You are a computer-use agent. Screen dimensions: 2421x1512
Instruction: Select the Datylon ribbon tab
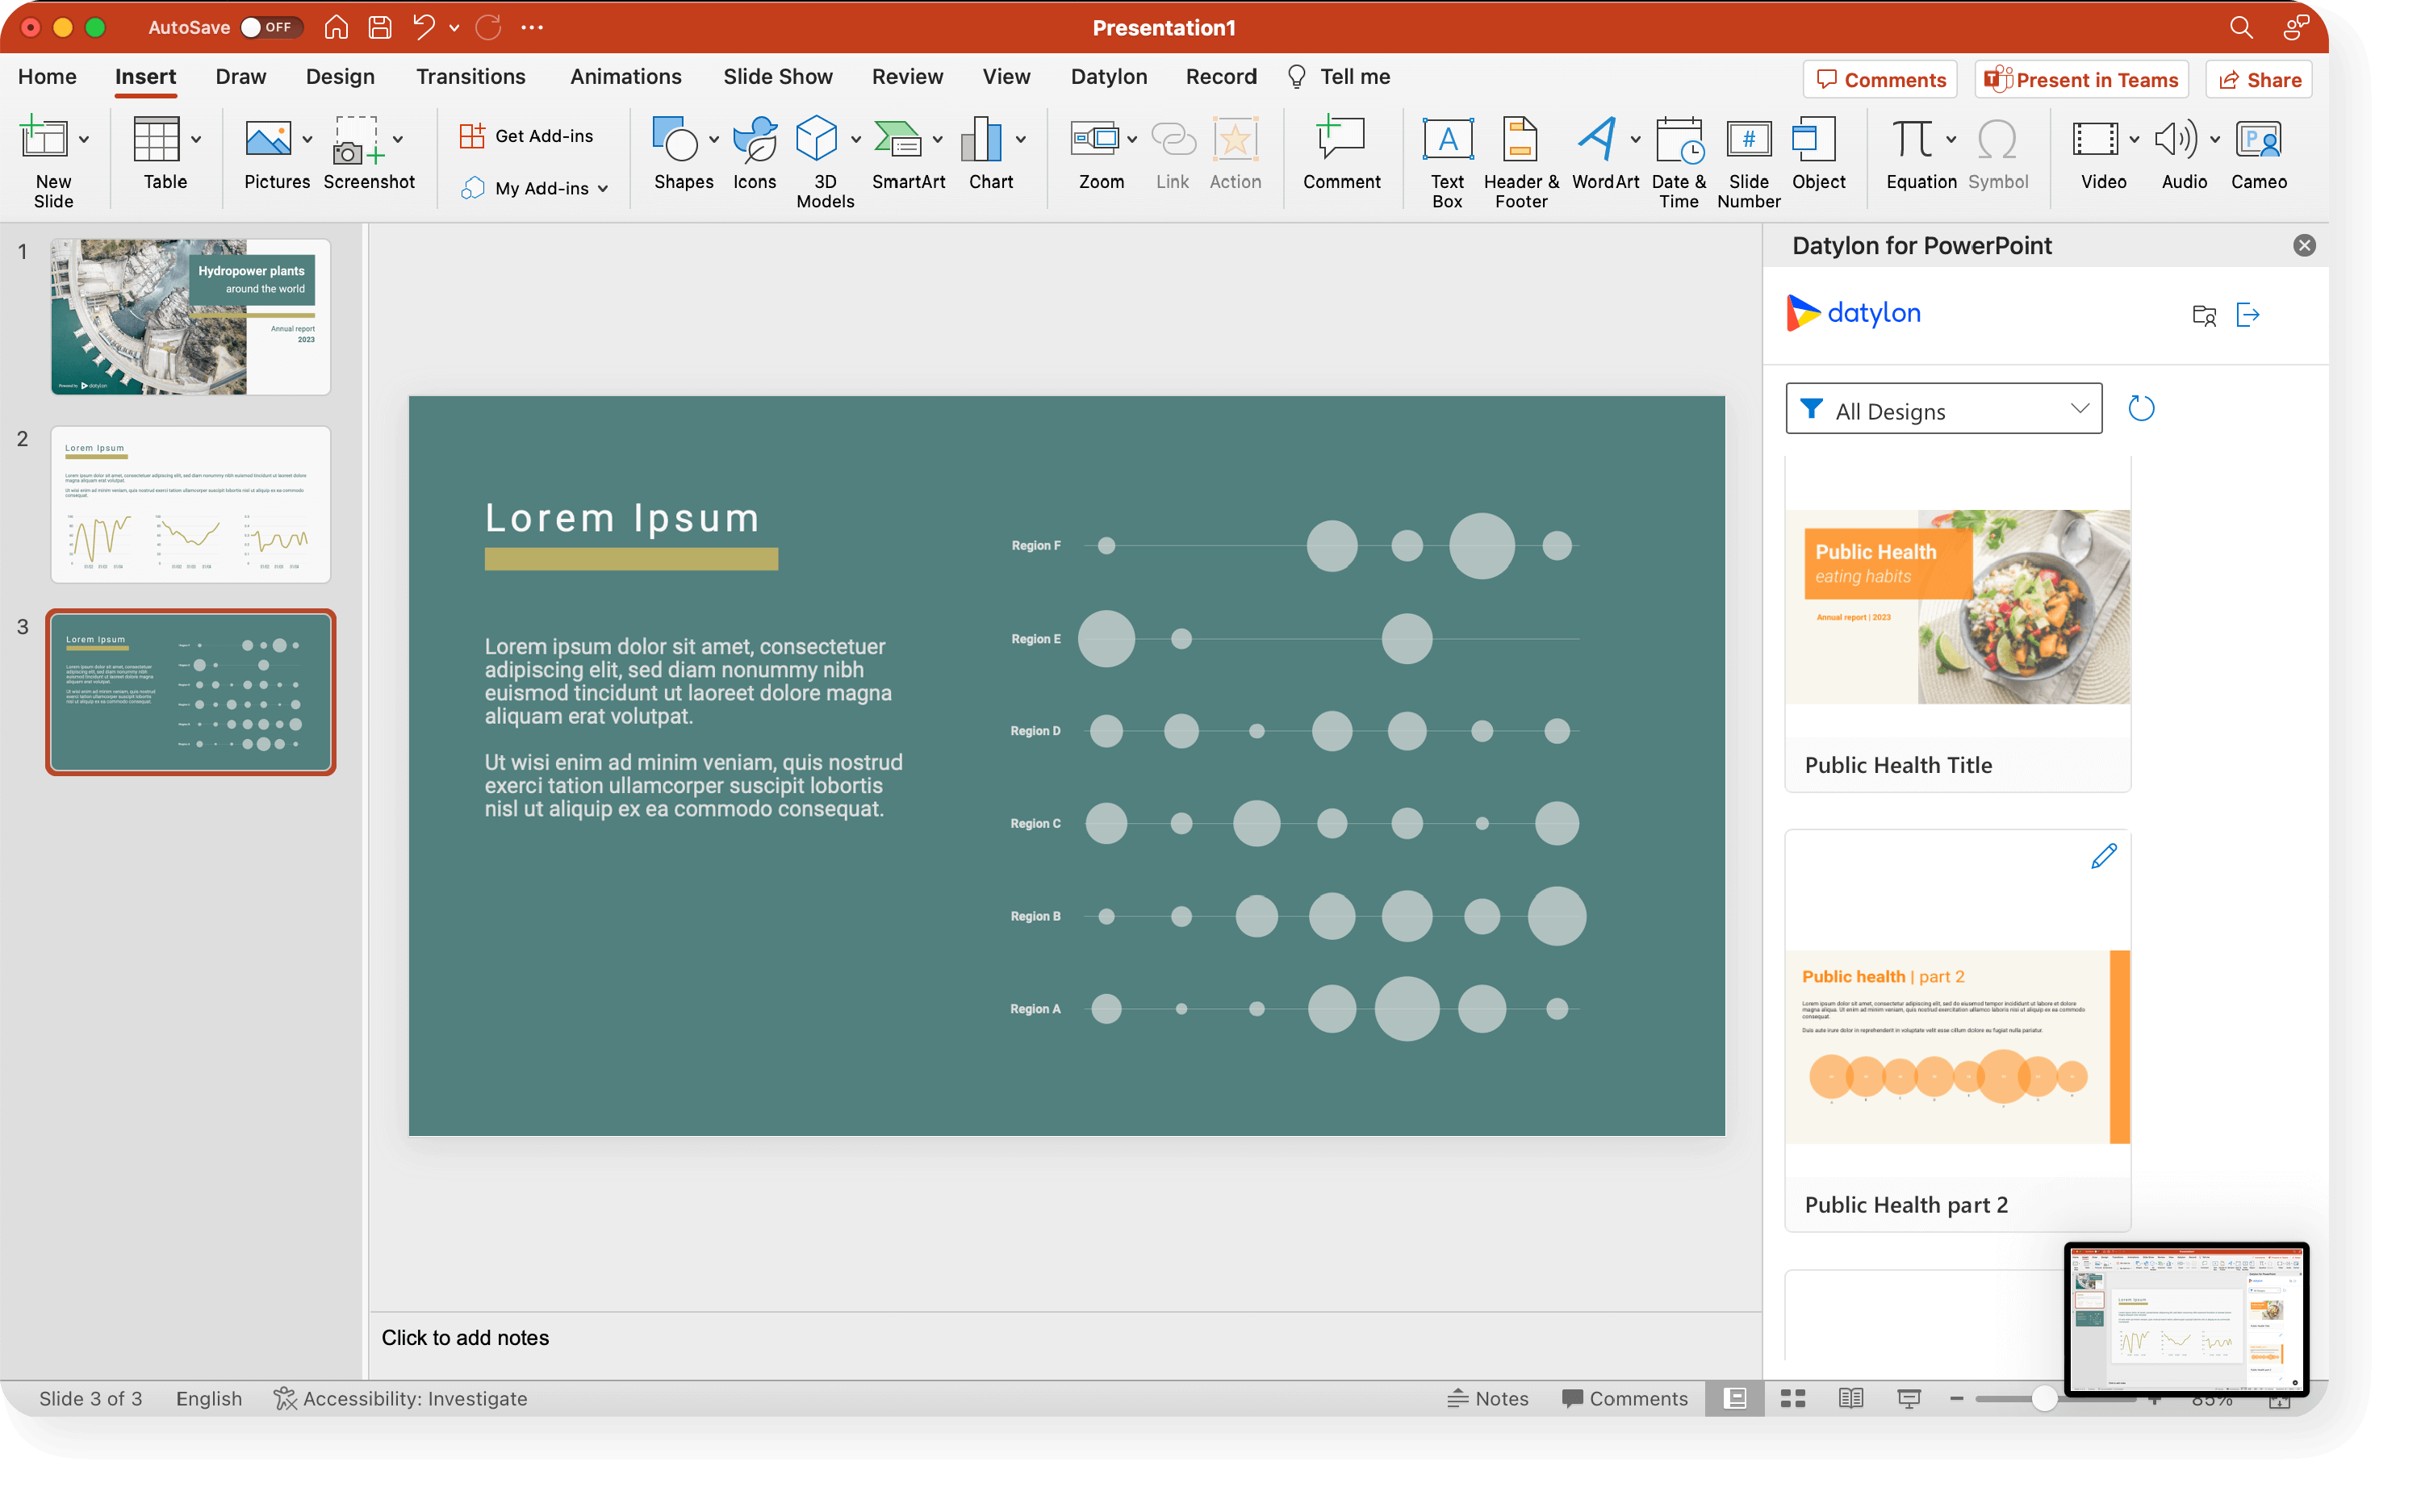tap(1108, 77)
